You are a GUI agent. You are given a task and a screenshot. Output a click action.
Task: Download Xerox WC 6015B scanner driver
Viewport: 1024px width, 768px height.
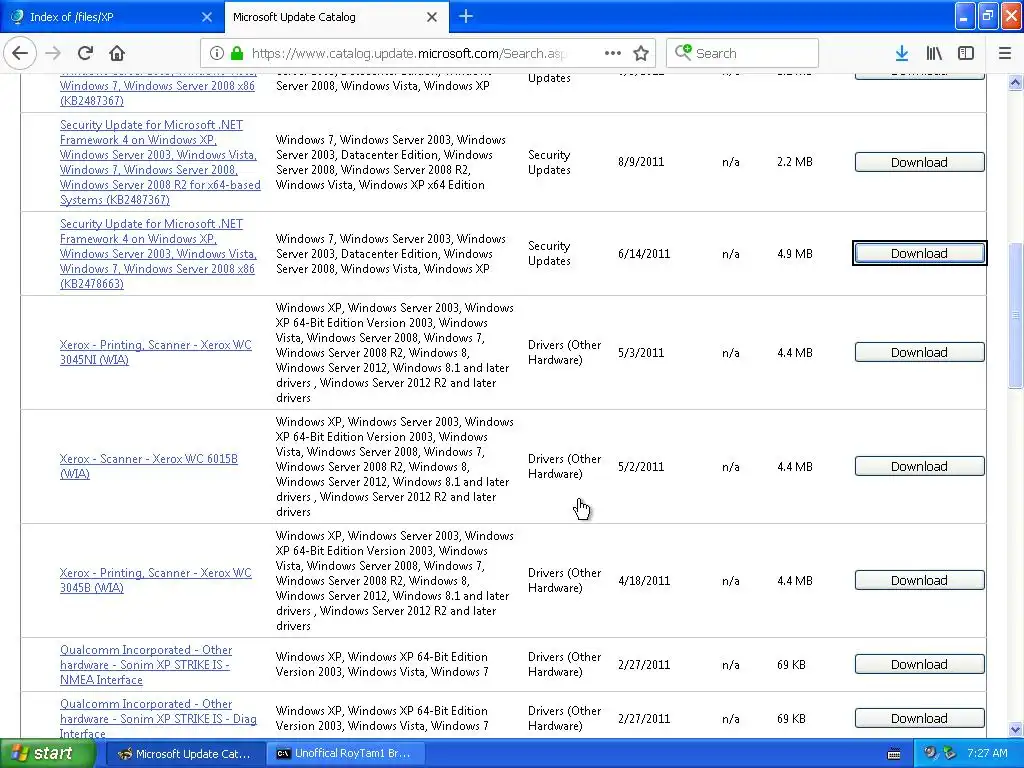point(920,466)
